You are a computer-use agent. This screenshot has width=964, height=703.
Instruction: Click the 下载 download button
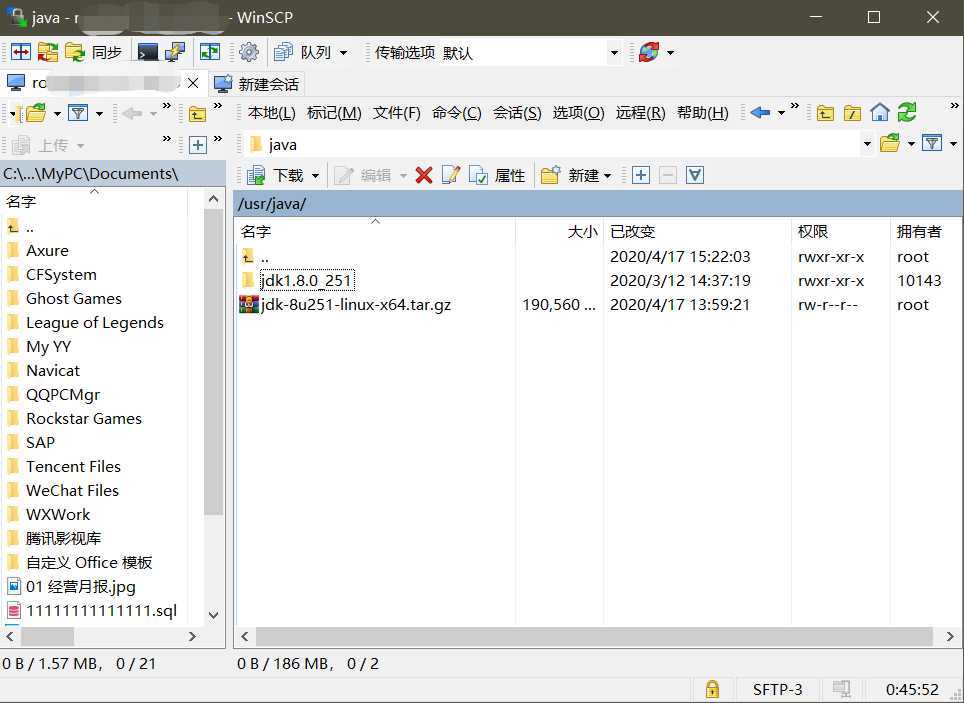pos(276,176)
